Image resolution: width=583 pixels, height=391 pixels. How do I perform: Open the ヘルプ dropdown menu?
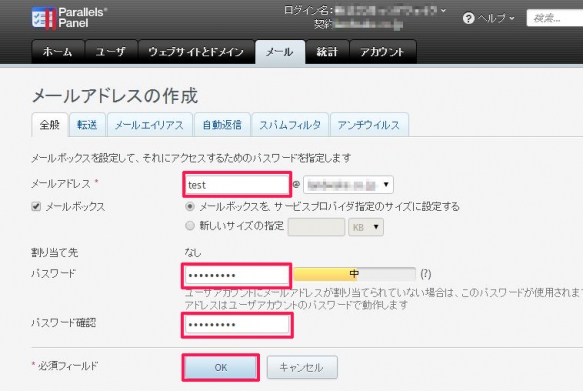click(x=495, y=18)
